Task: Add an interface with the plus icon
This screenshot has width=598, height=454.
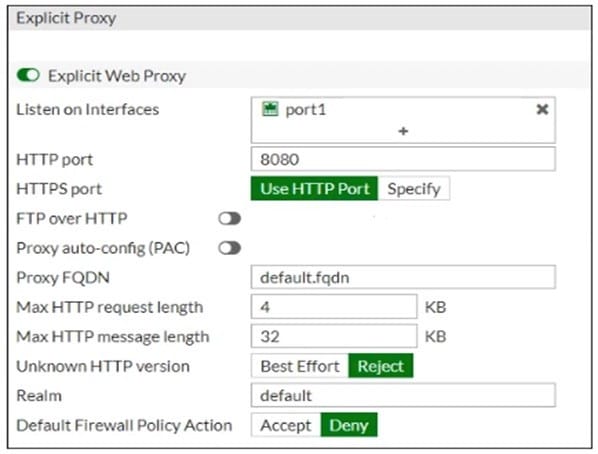Action: tap(403, 131)
